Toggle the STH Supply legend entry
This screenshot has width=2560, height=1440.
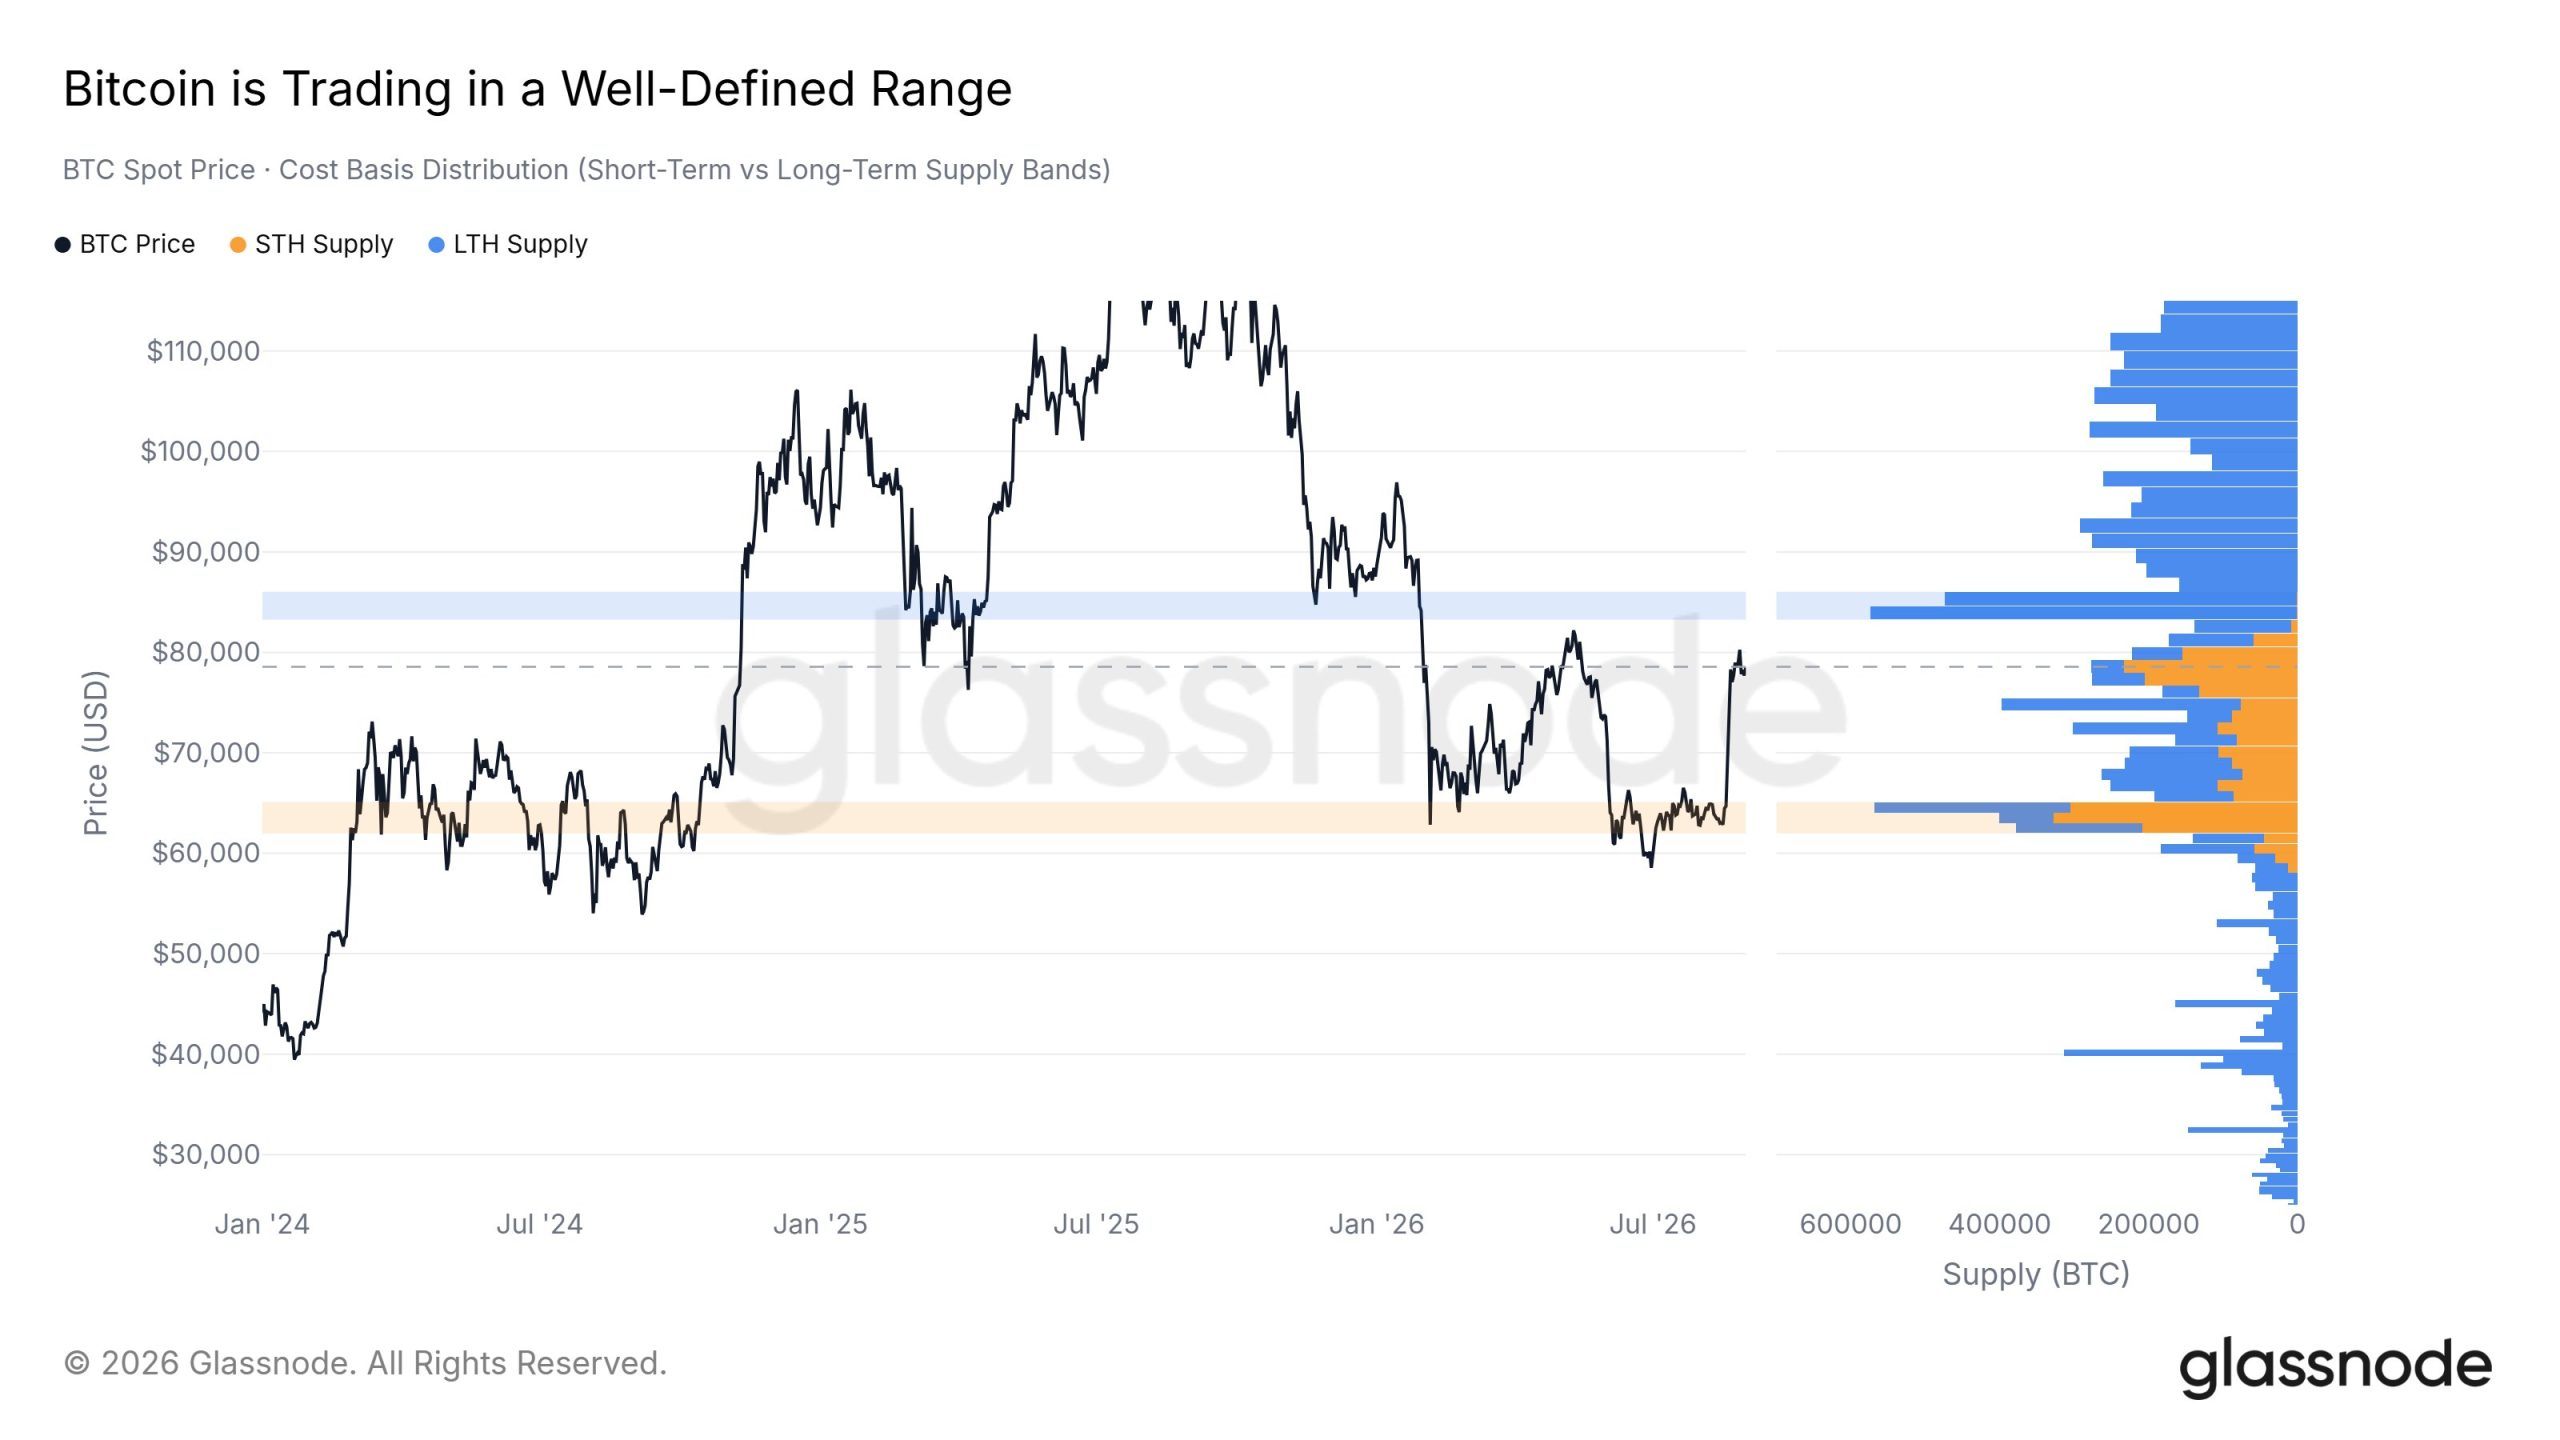coord(311,244)
